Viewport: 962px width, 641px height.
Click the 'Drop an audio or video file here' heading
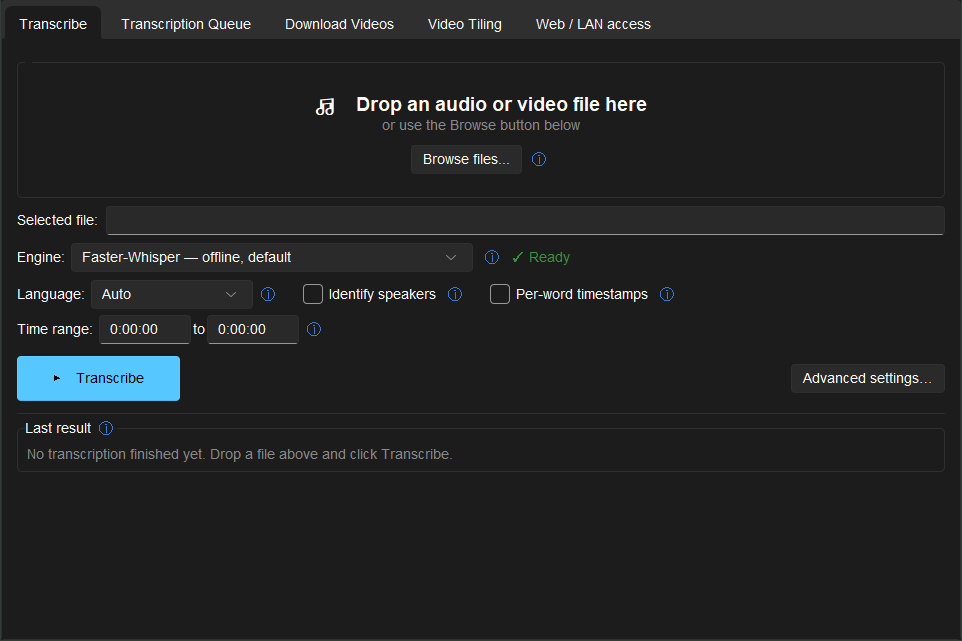click(x=501, y=104)
